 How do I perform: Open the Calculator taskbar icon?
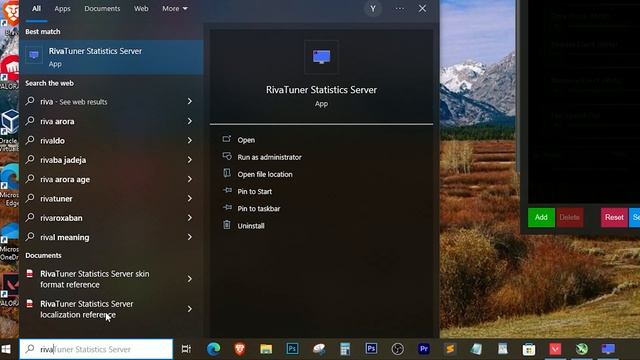click(345, 349)
